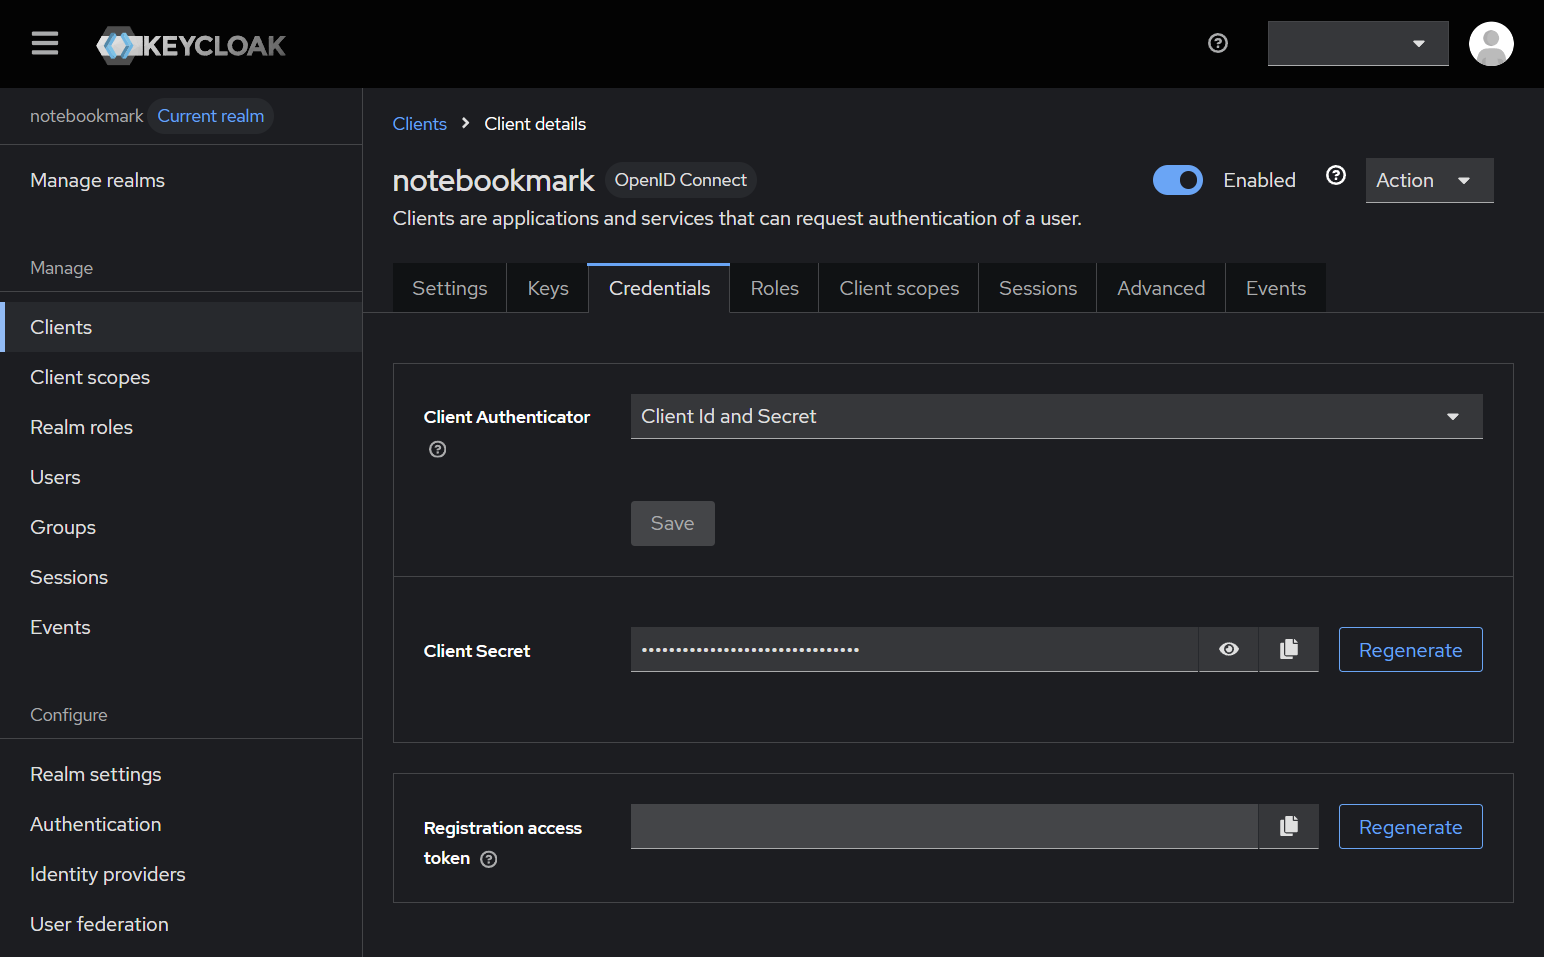Open the help icon in the header
This screenshot has height=957, width=1544.
1217,43
